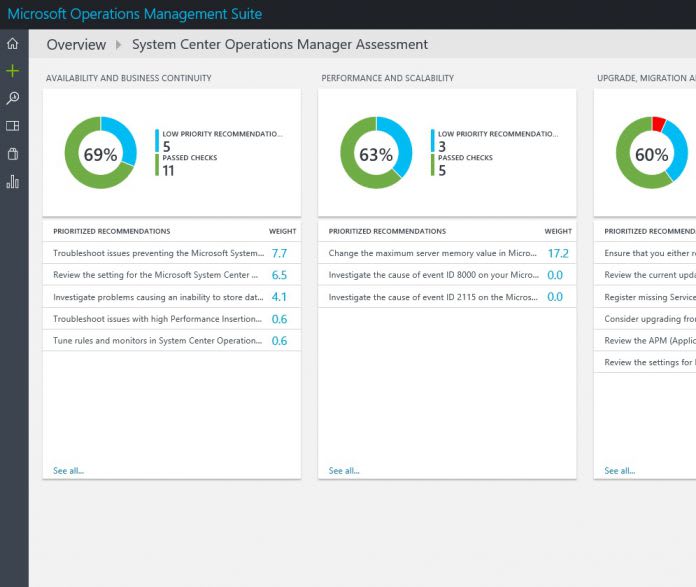Click System Center Operations Manager Assessment breadcrumb
The height and width of the screenshot is (587, 696).
(279, 45)
